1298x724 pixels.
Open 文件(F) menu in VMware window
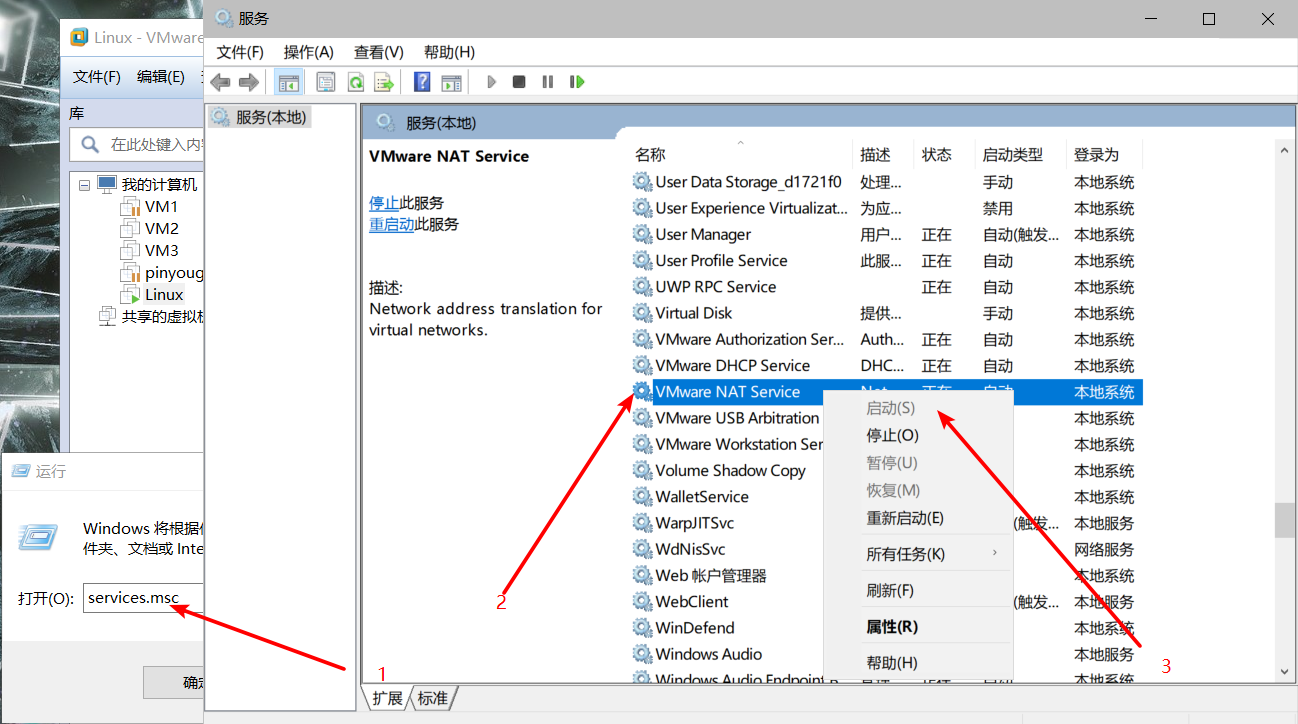coord(97,77)
